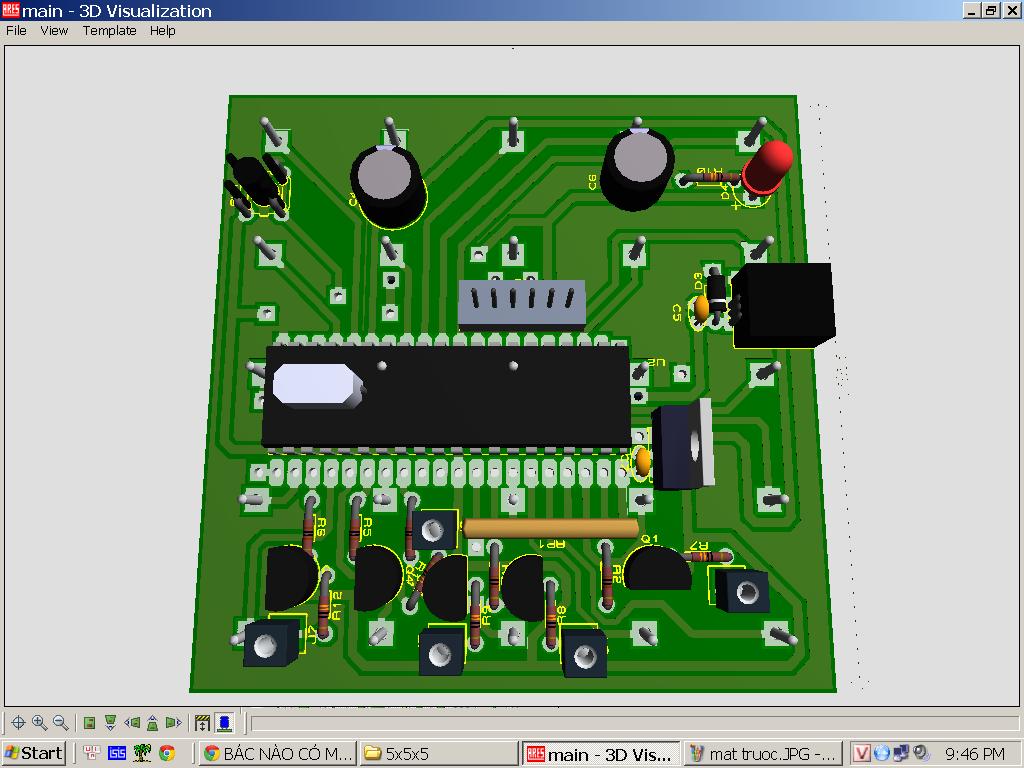Click the crosshair navigate view icon

coord(18,722)
